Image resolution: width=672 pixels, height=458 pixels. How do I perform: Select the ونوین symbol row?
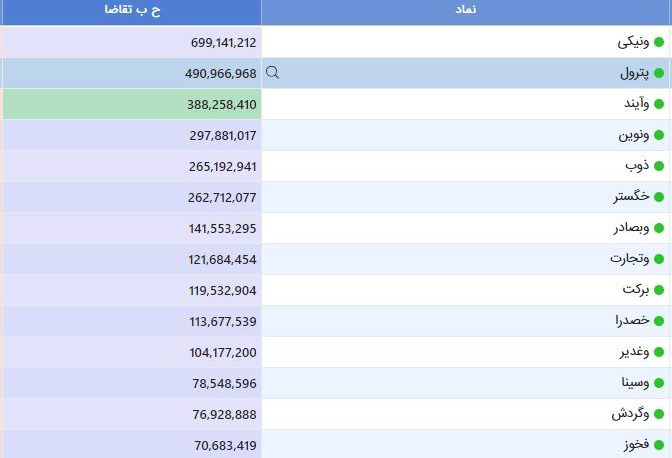coord(466,135)
